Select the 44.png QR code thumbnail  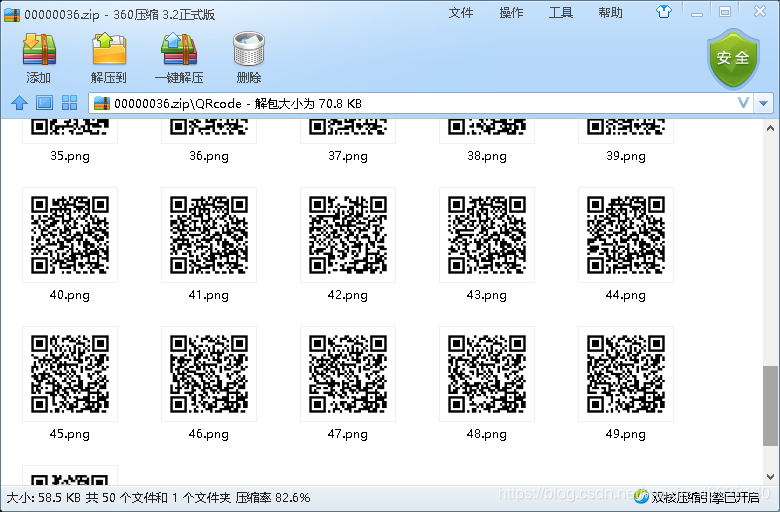tap(626, 235)
